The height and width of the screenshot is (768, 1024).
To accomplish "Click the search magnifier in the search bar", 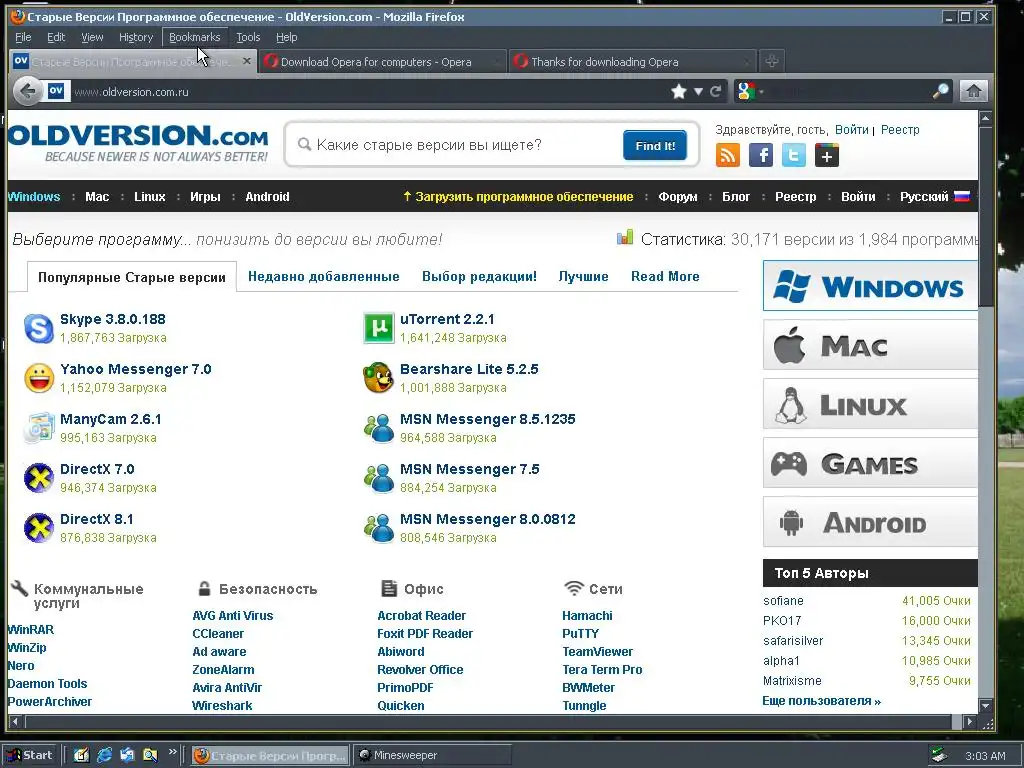I will point(940,91).
